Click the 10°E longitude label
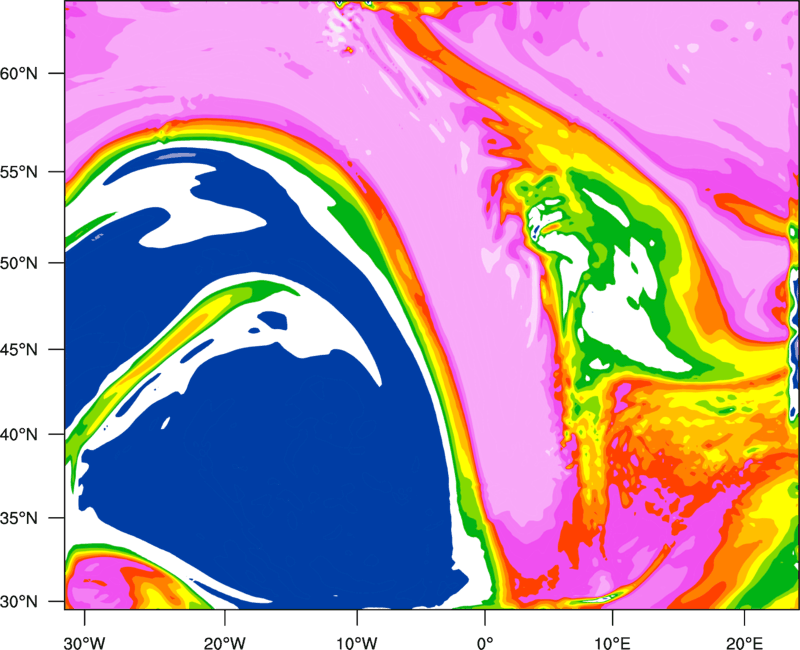This screenshot has height=650, width=800. pyautogui.click(x=612, y=643)
